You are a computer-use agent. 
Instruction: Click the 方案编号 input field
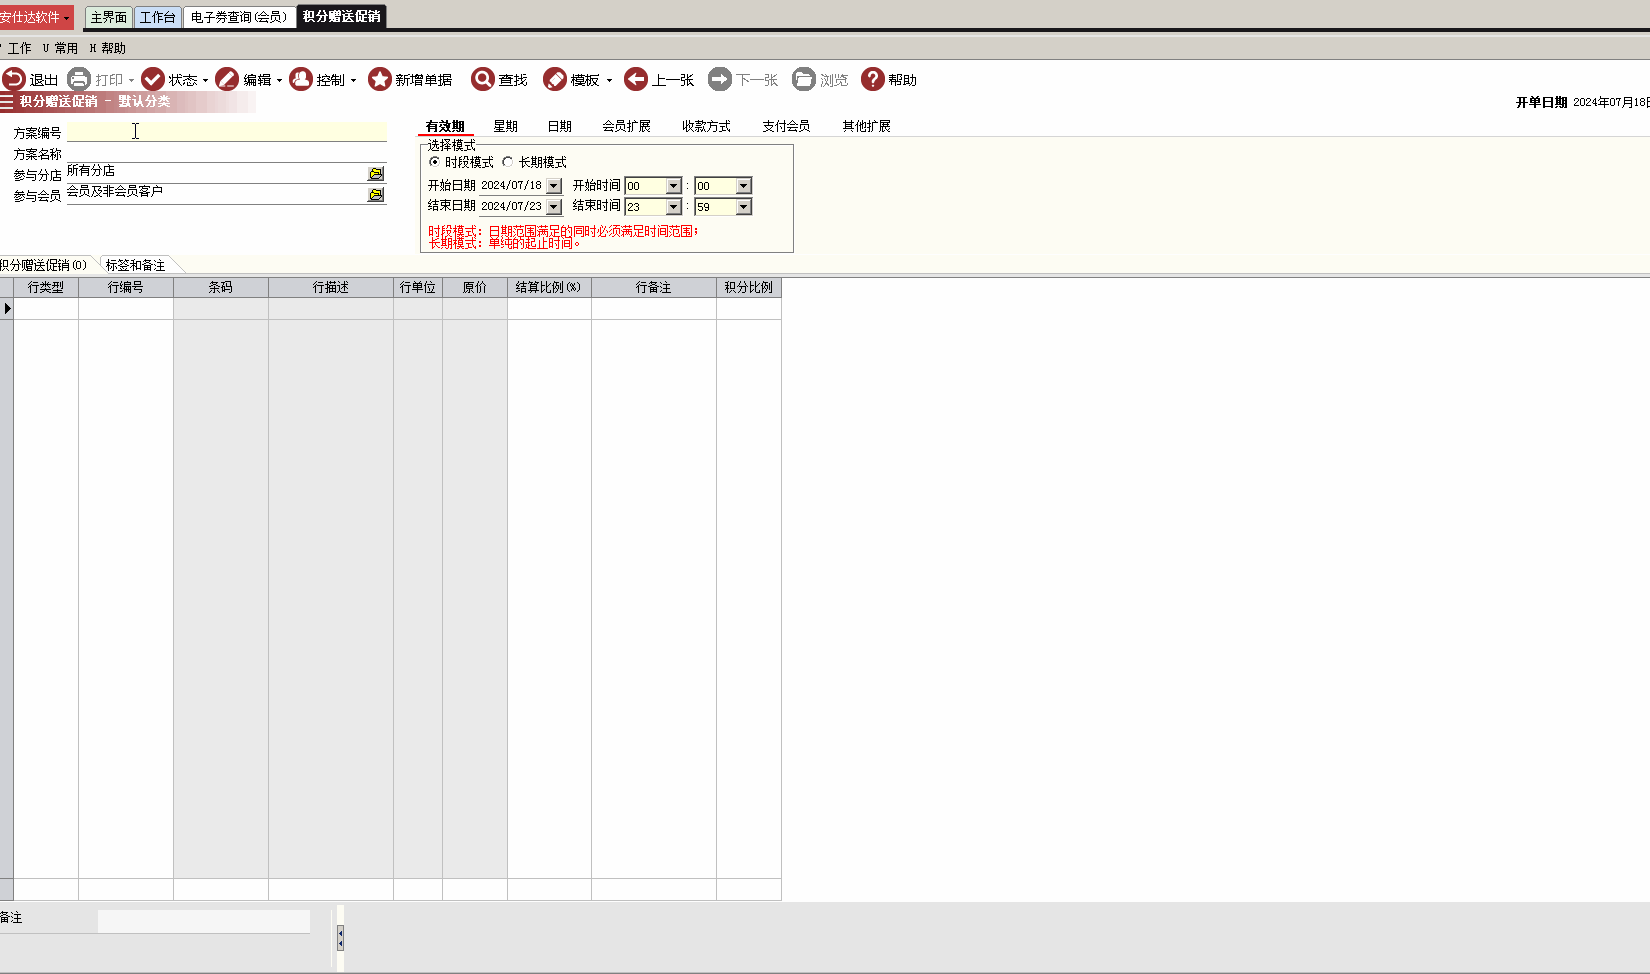tap(227, 131)
